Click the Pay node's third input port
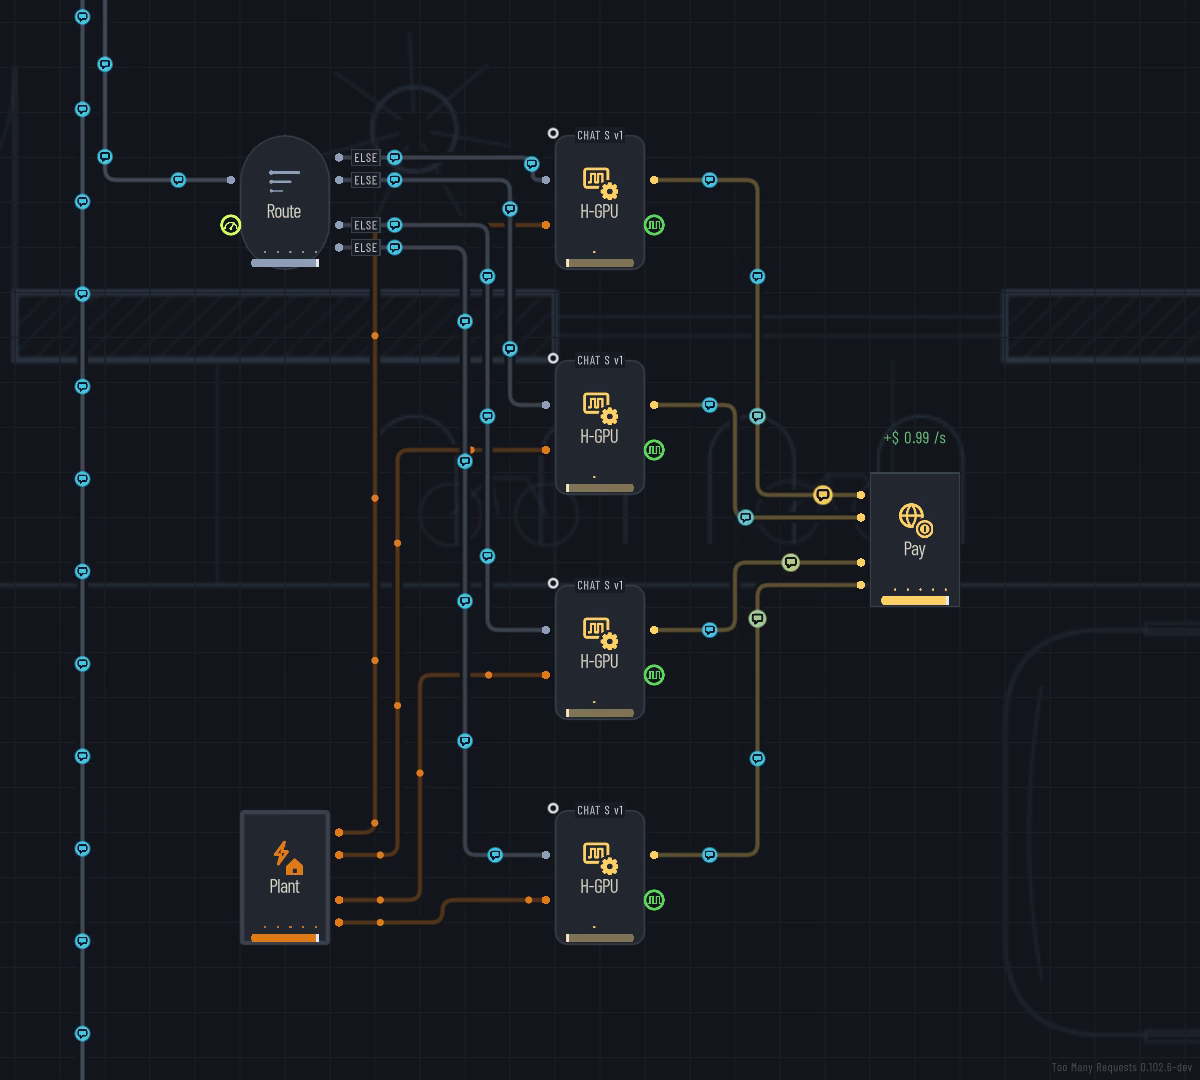 (861, 562)
